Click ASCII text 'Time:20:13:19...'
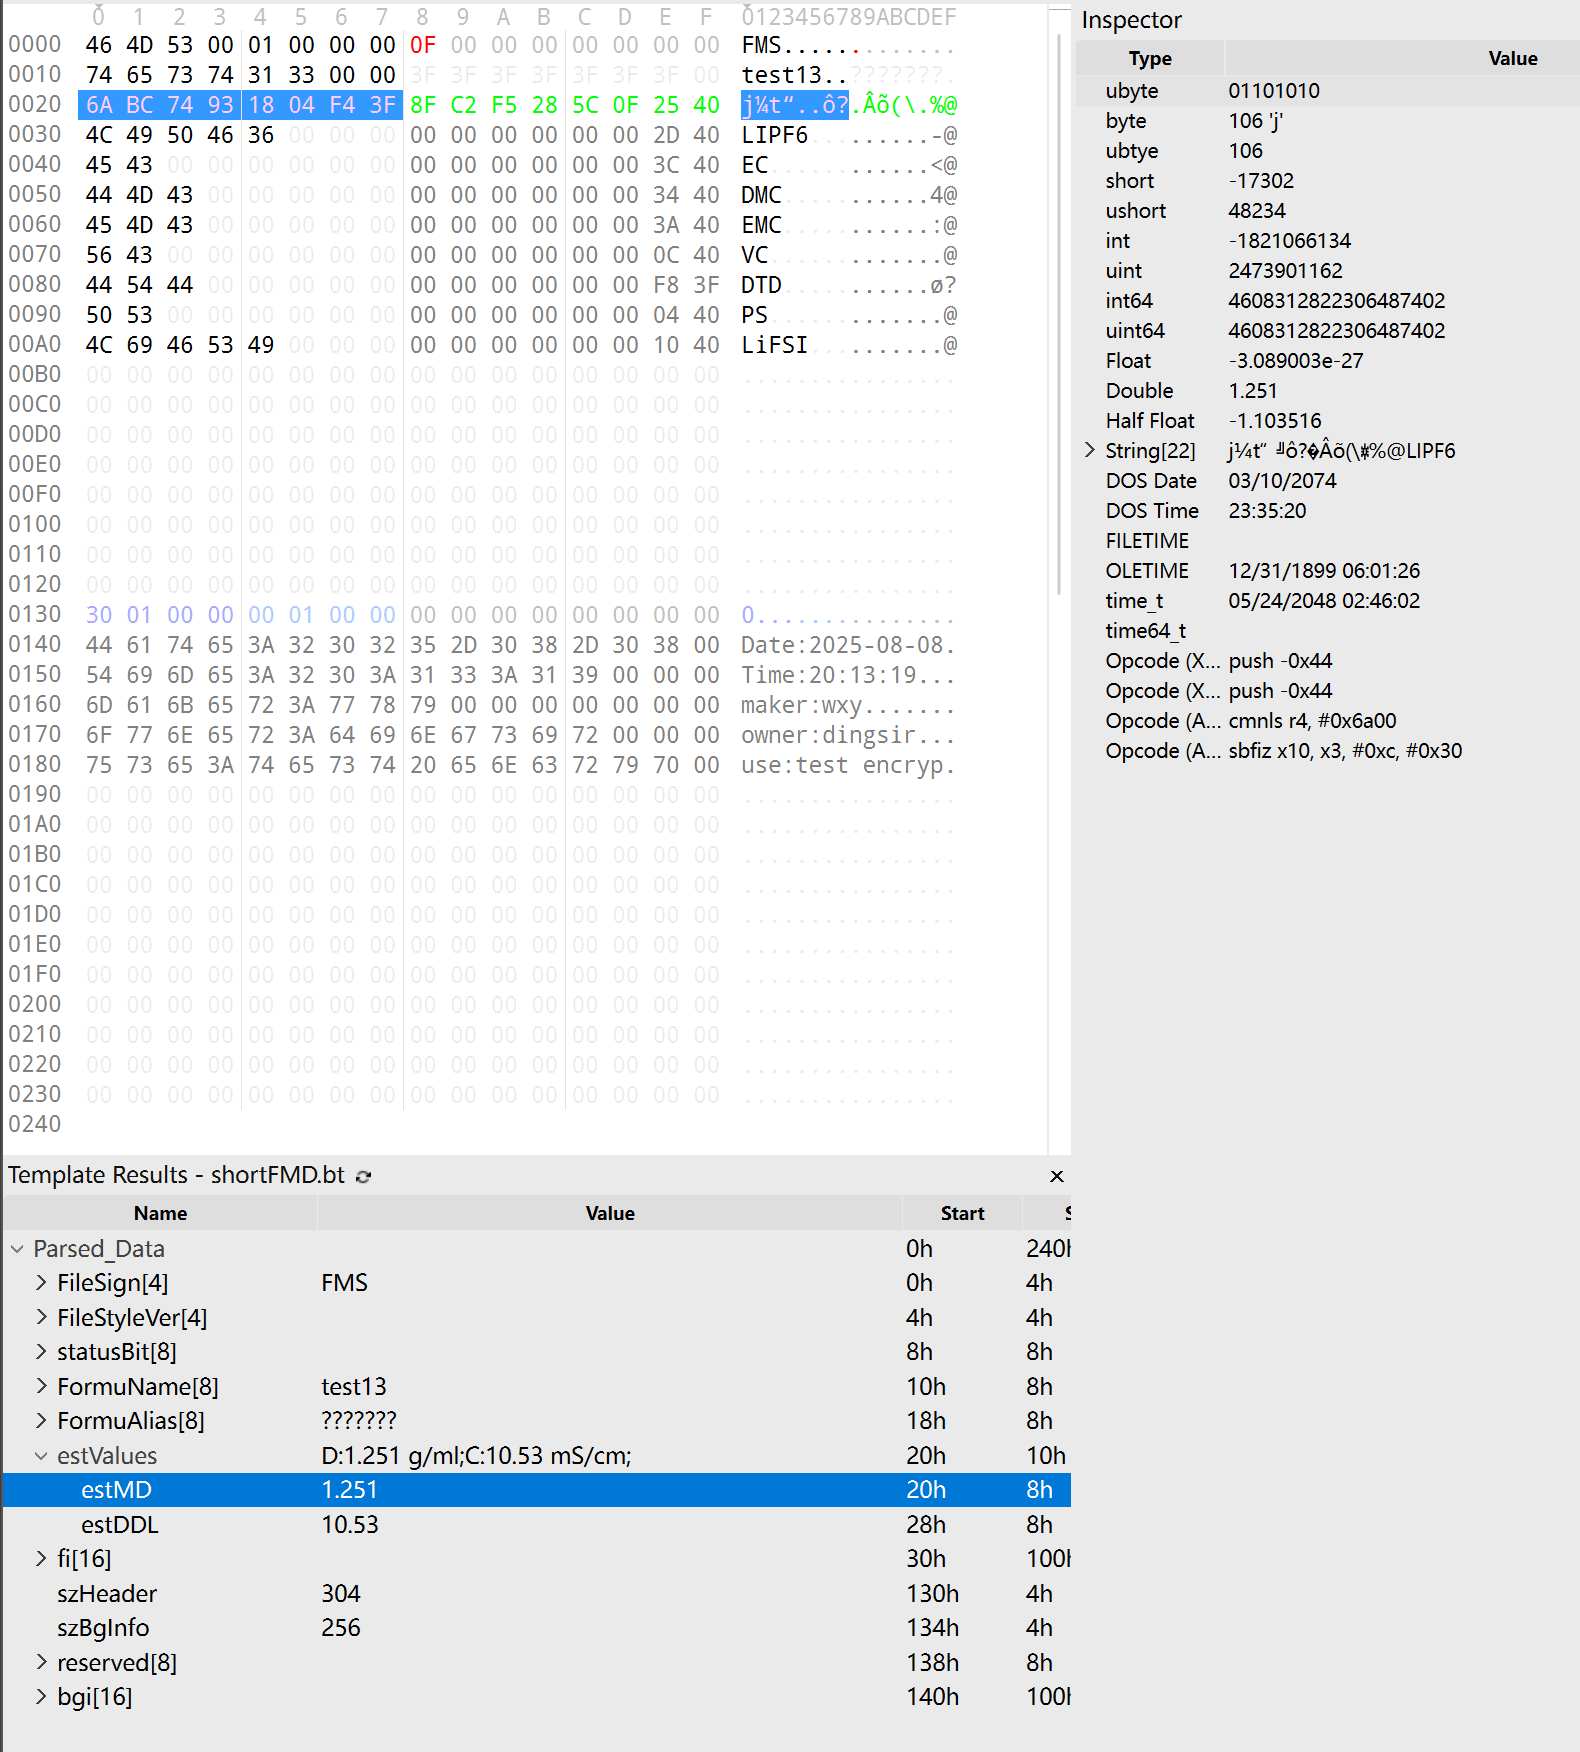1580x1752 pixels. (848, 675)
